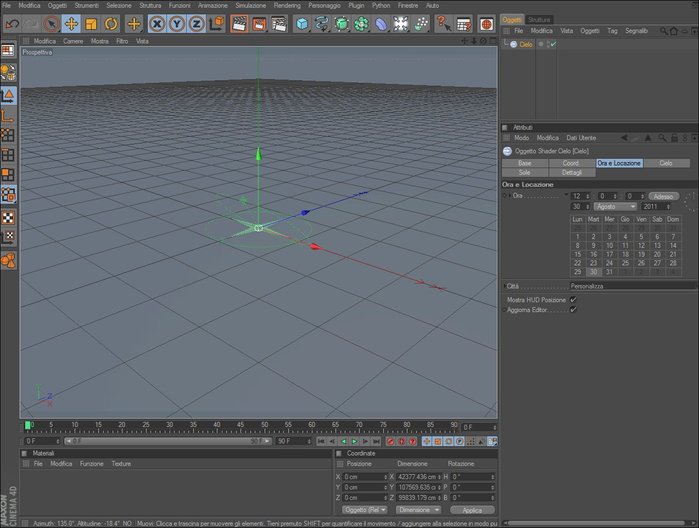
Task: Open the help question-mark tool
Action: [x=443, y=24]
